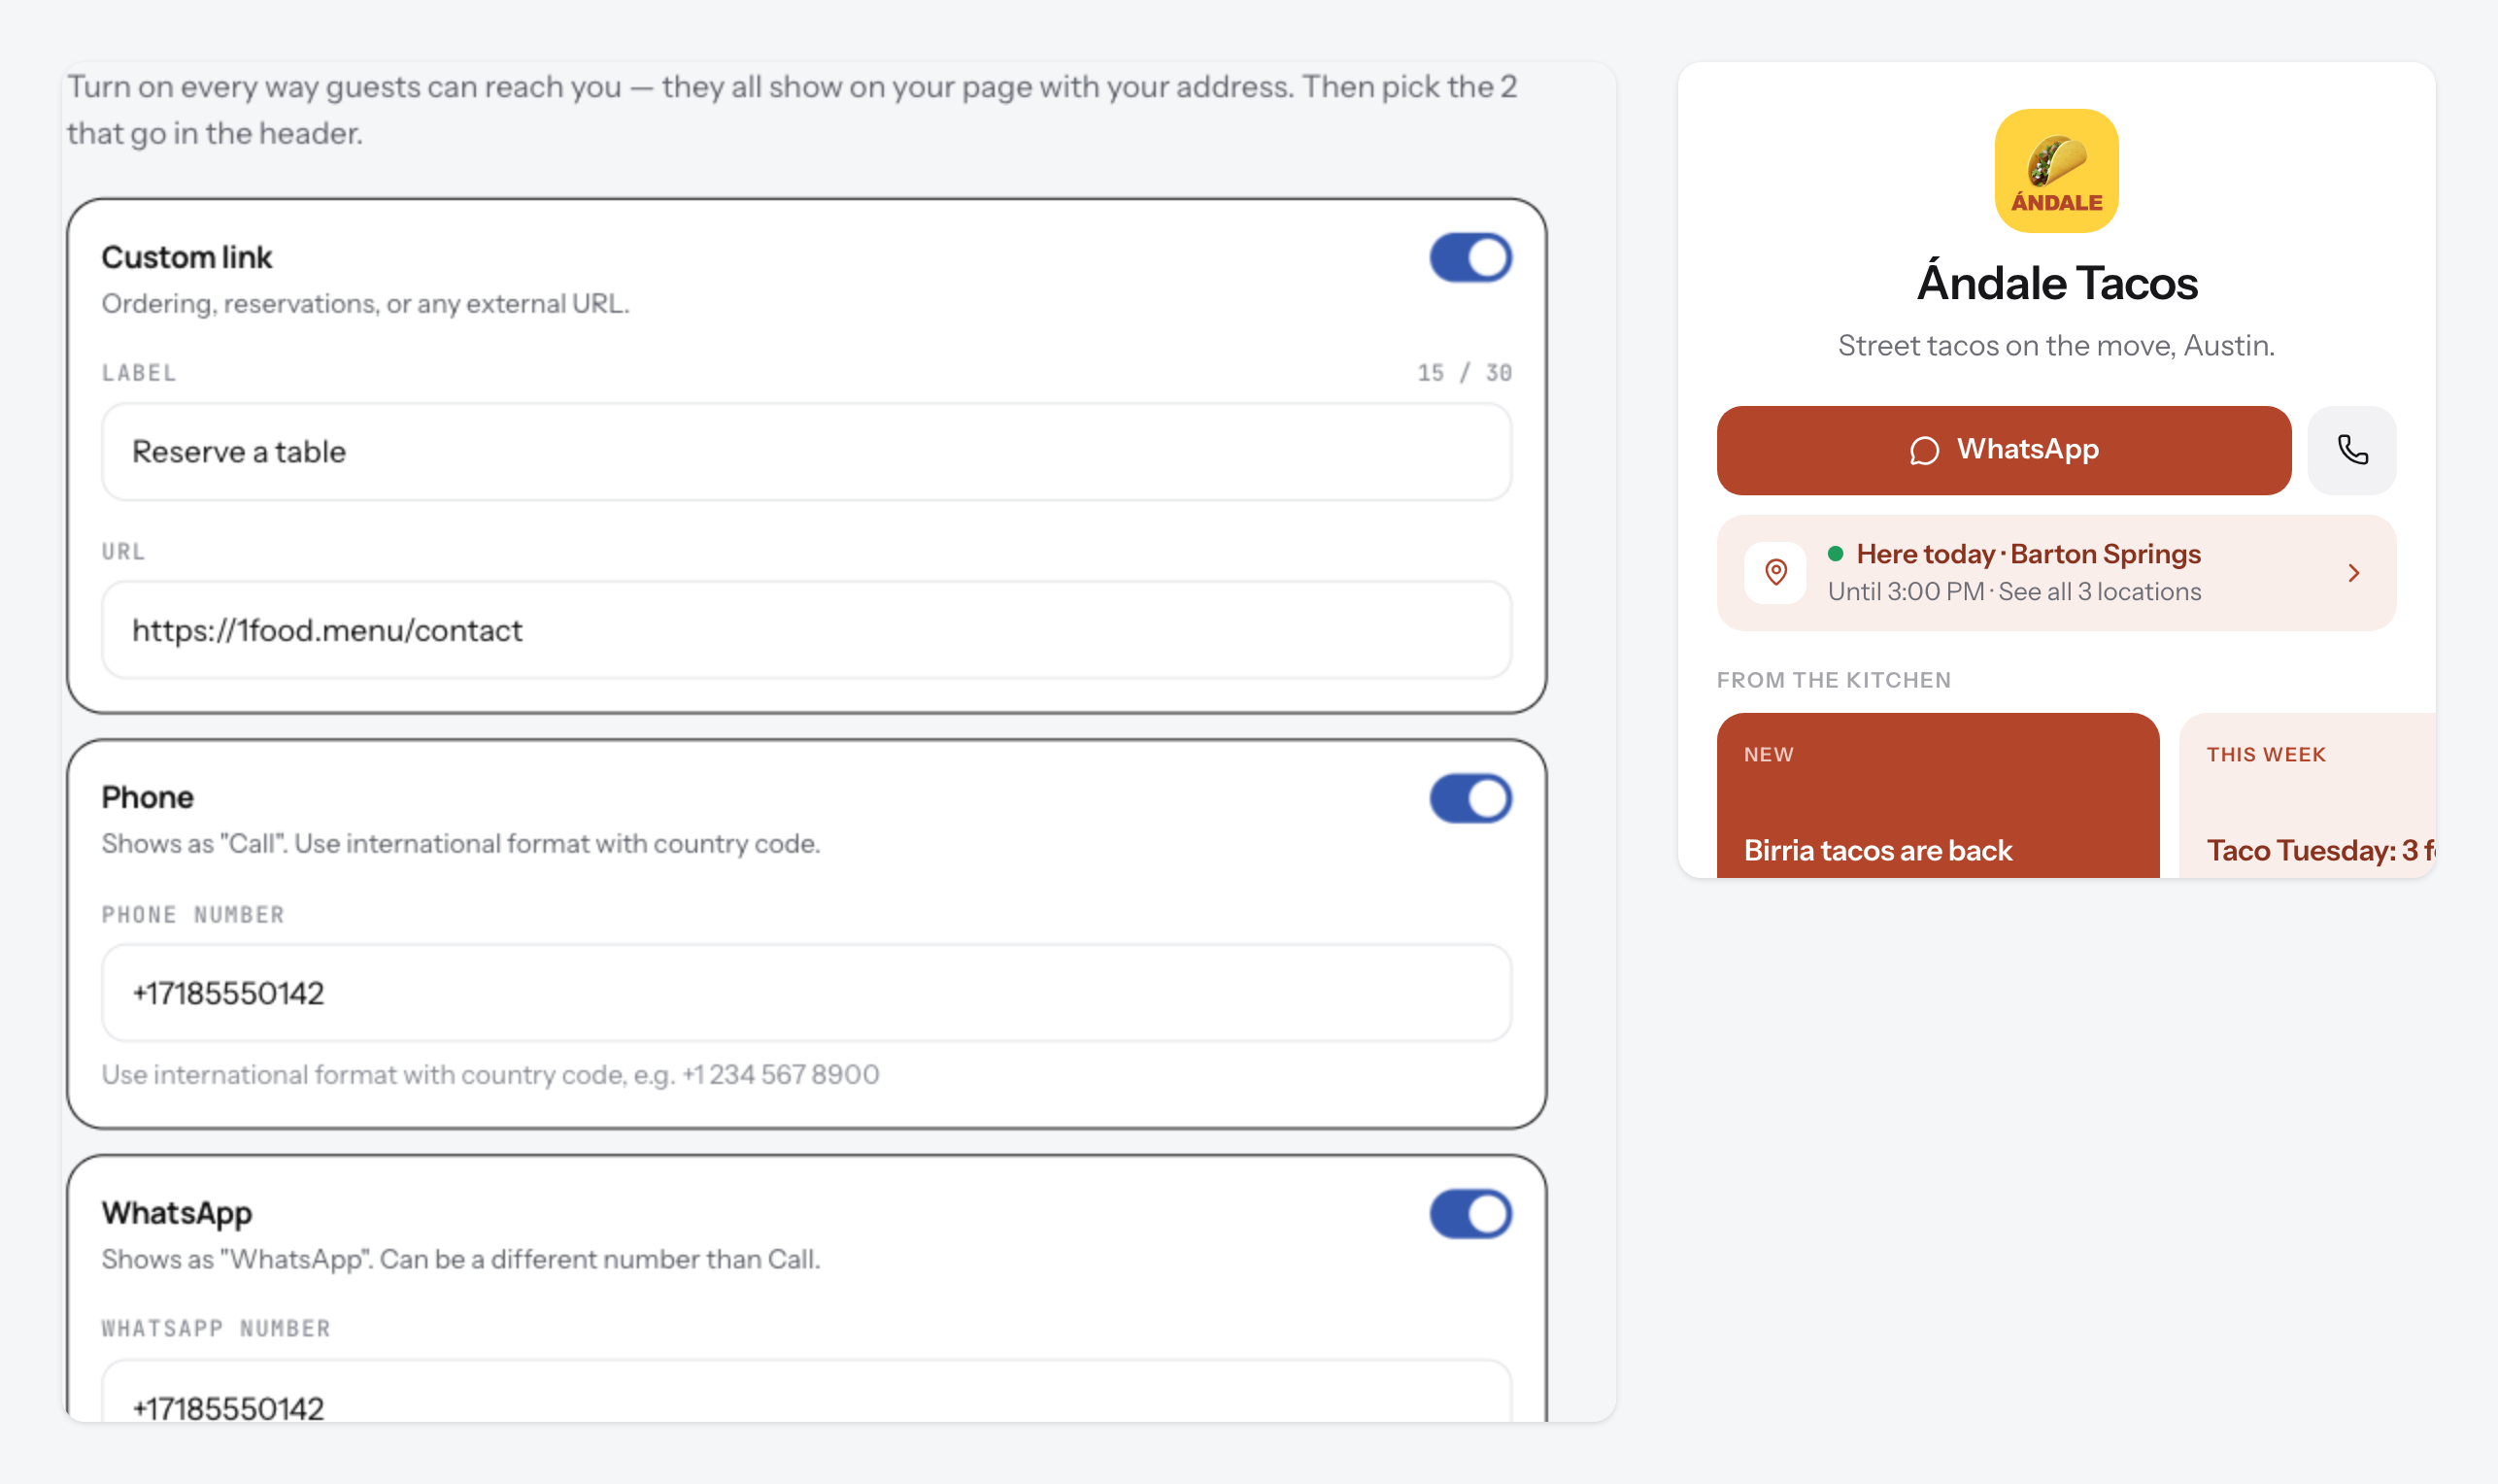The width and height of the screenshot is (2498, 1484).
Task: Expand locations via the chevron arrow
Action: pos(2353,573)
